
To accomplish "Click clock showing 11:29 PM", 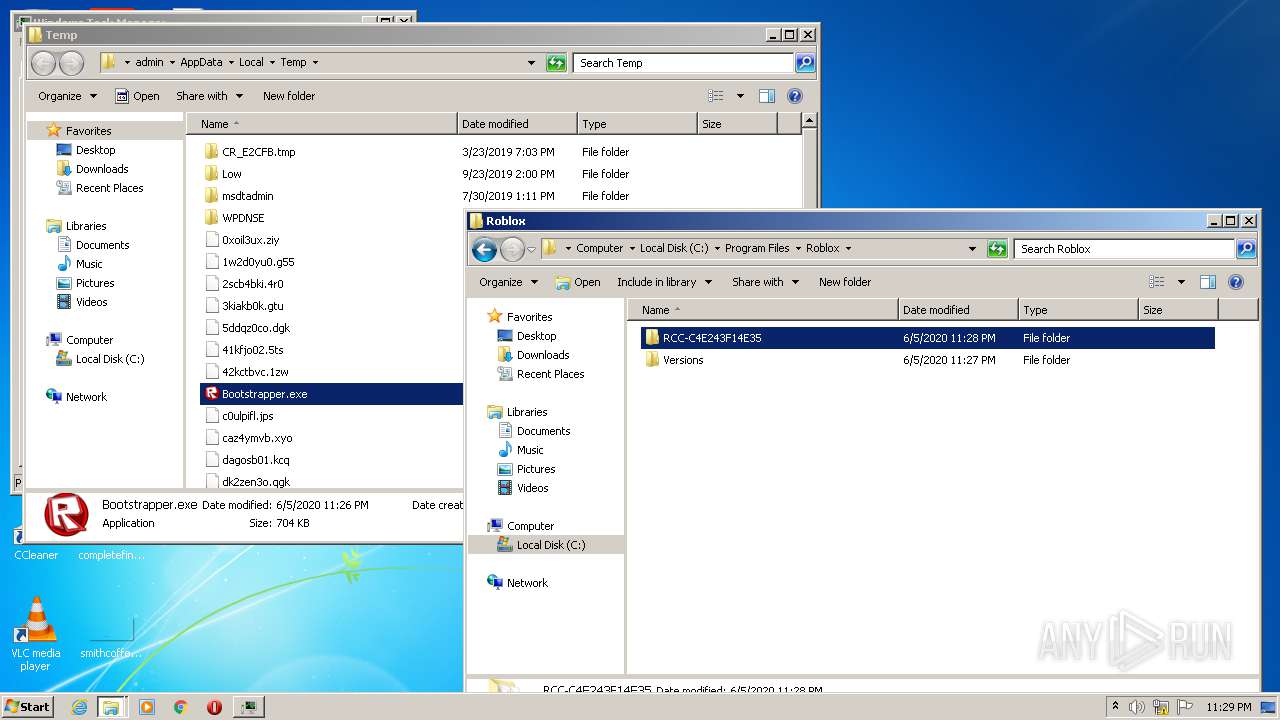I will [1228, 707].
